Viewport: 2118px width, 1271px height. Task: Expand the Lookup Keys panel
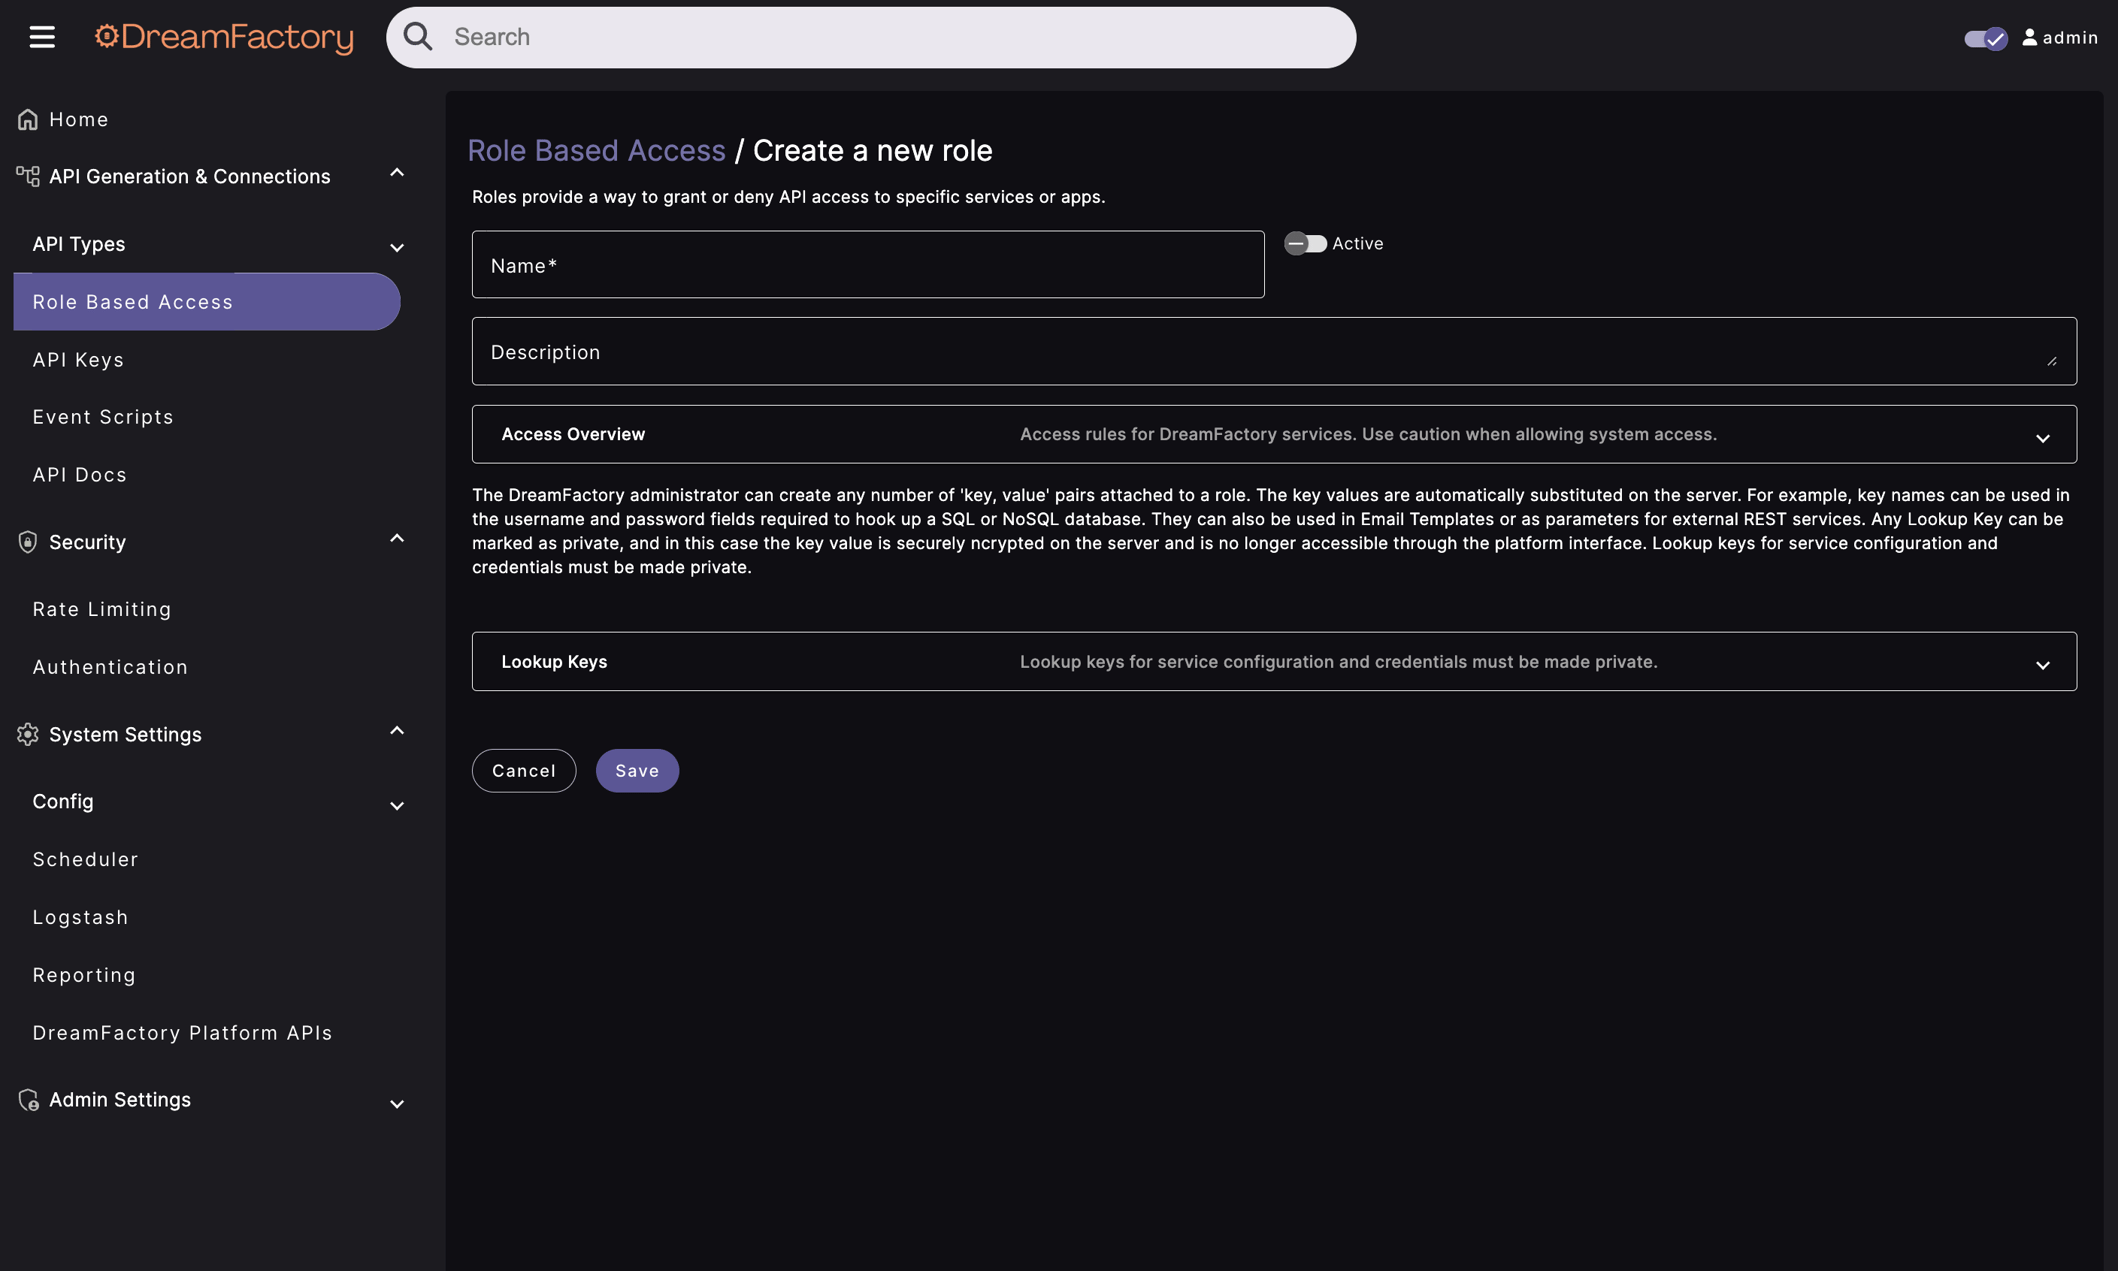pos(2042,663)
